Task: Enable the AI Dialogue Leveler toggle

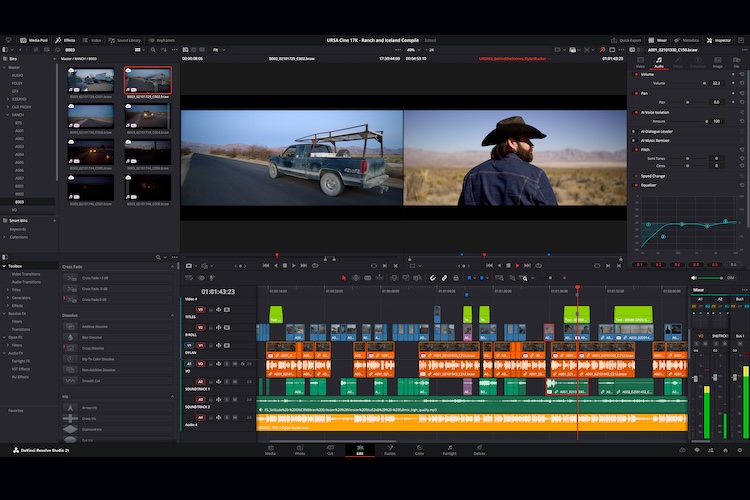Action: [x=634, y=131]
